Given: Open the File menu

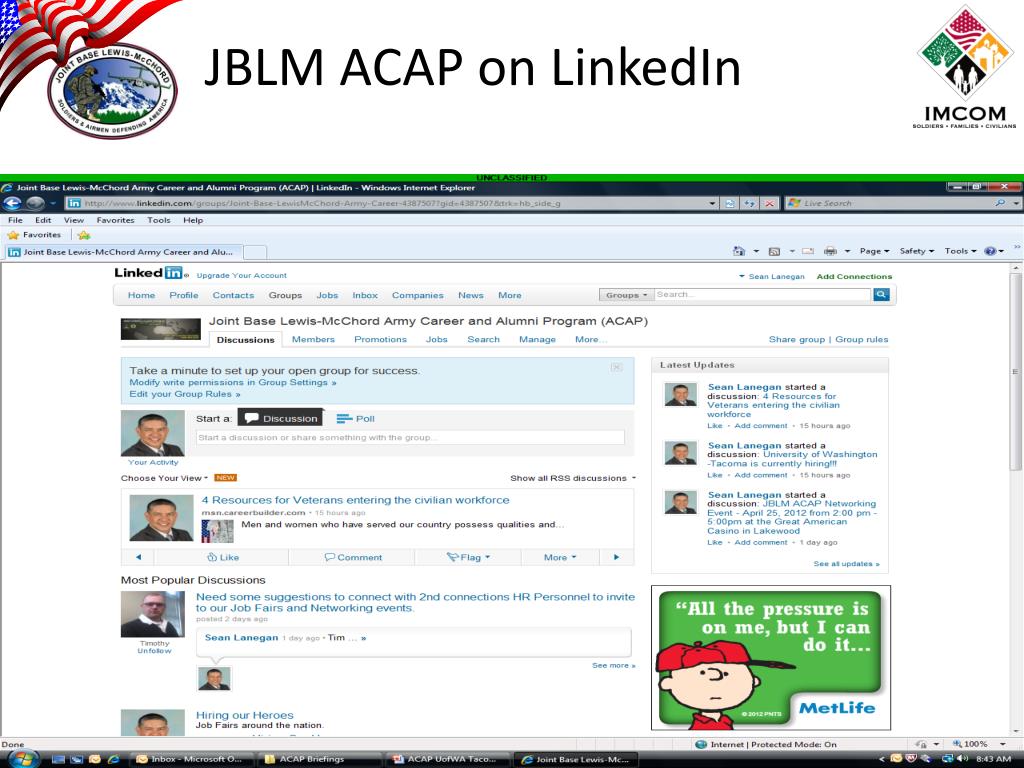Looking at the screenshot, I should [15, 220].
